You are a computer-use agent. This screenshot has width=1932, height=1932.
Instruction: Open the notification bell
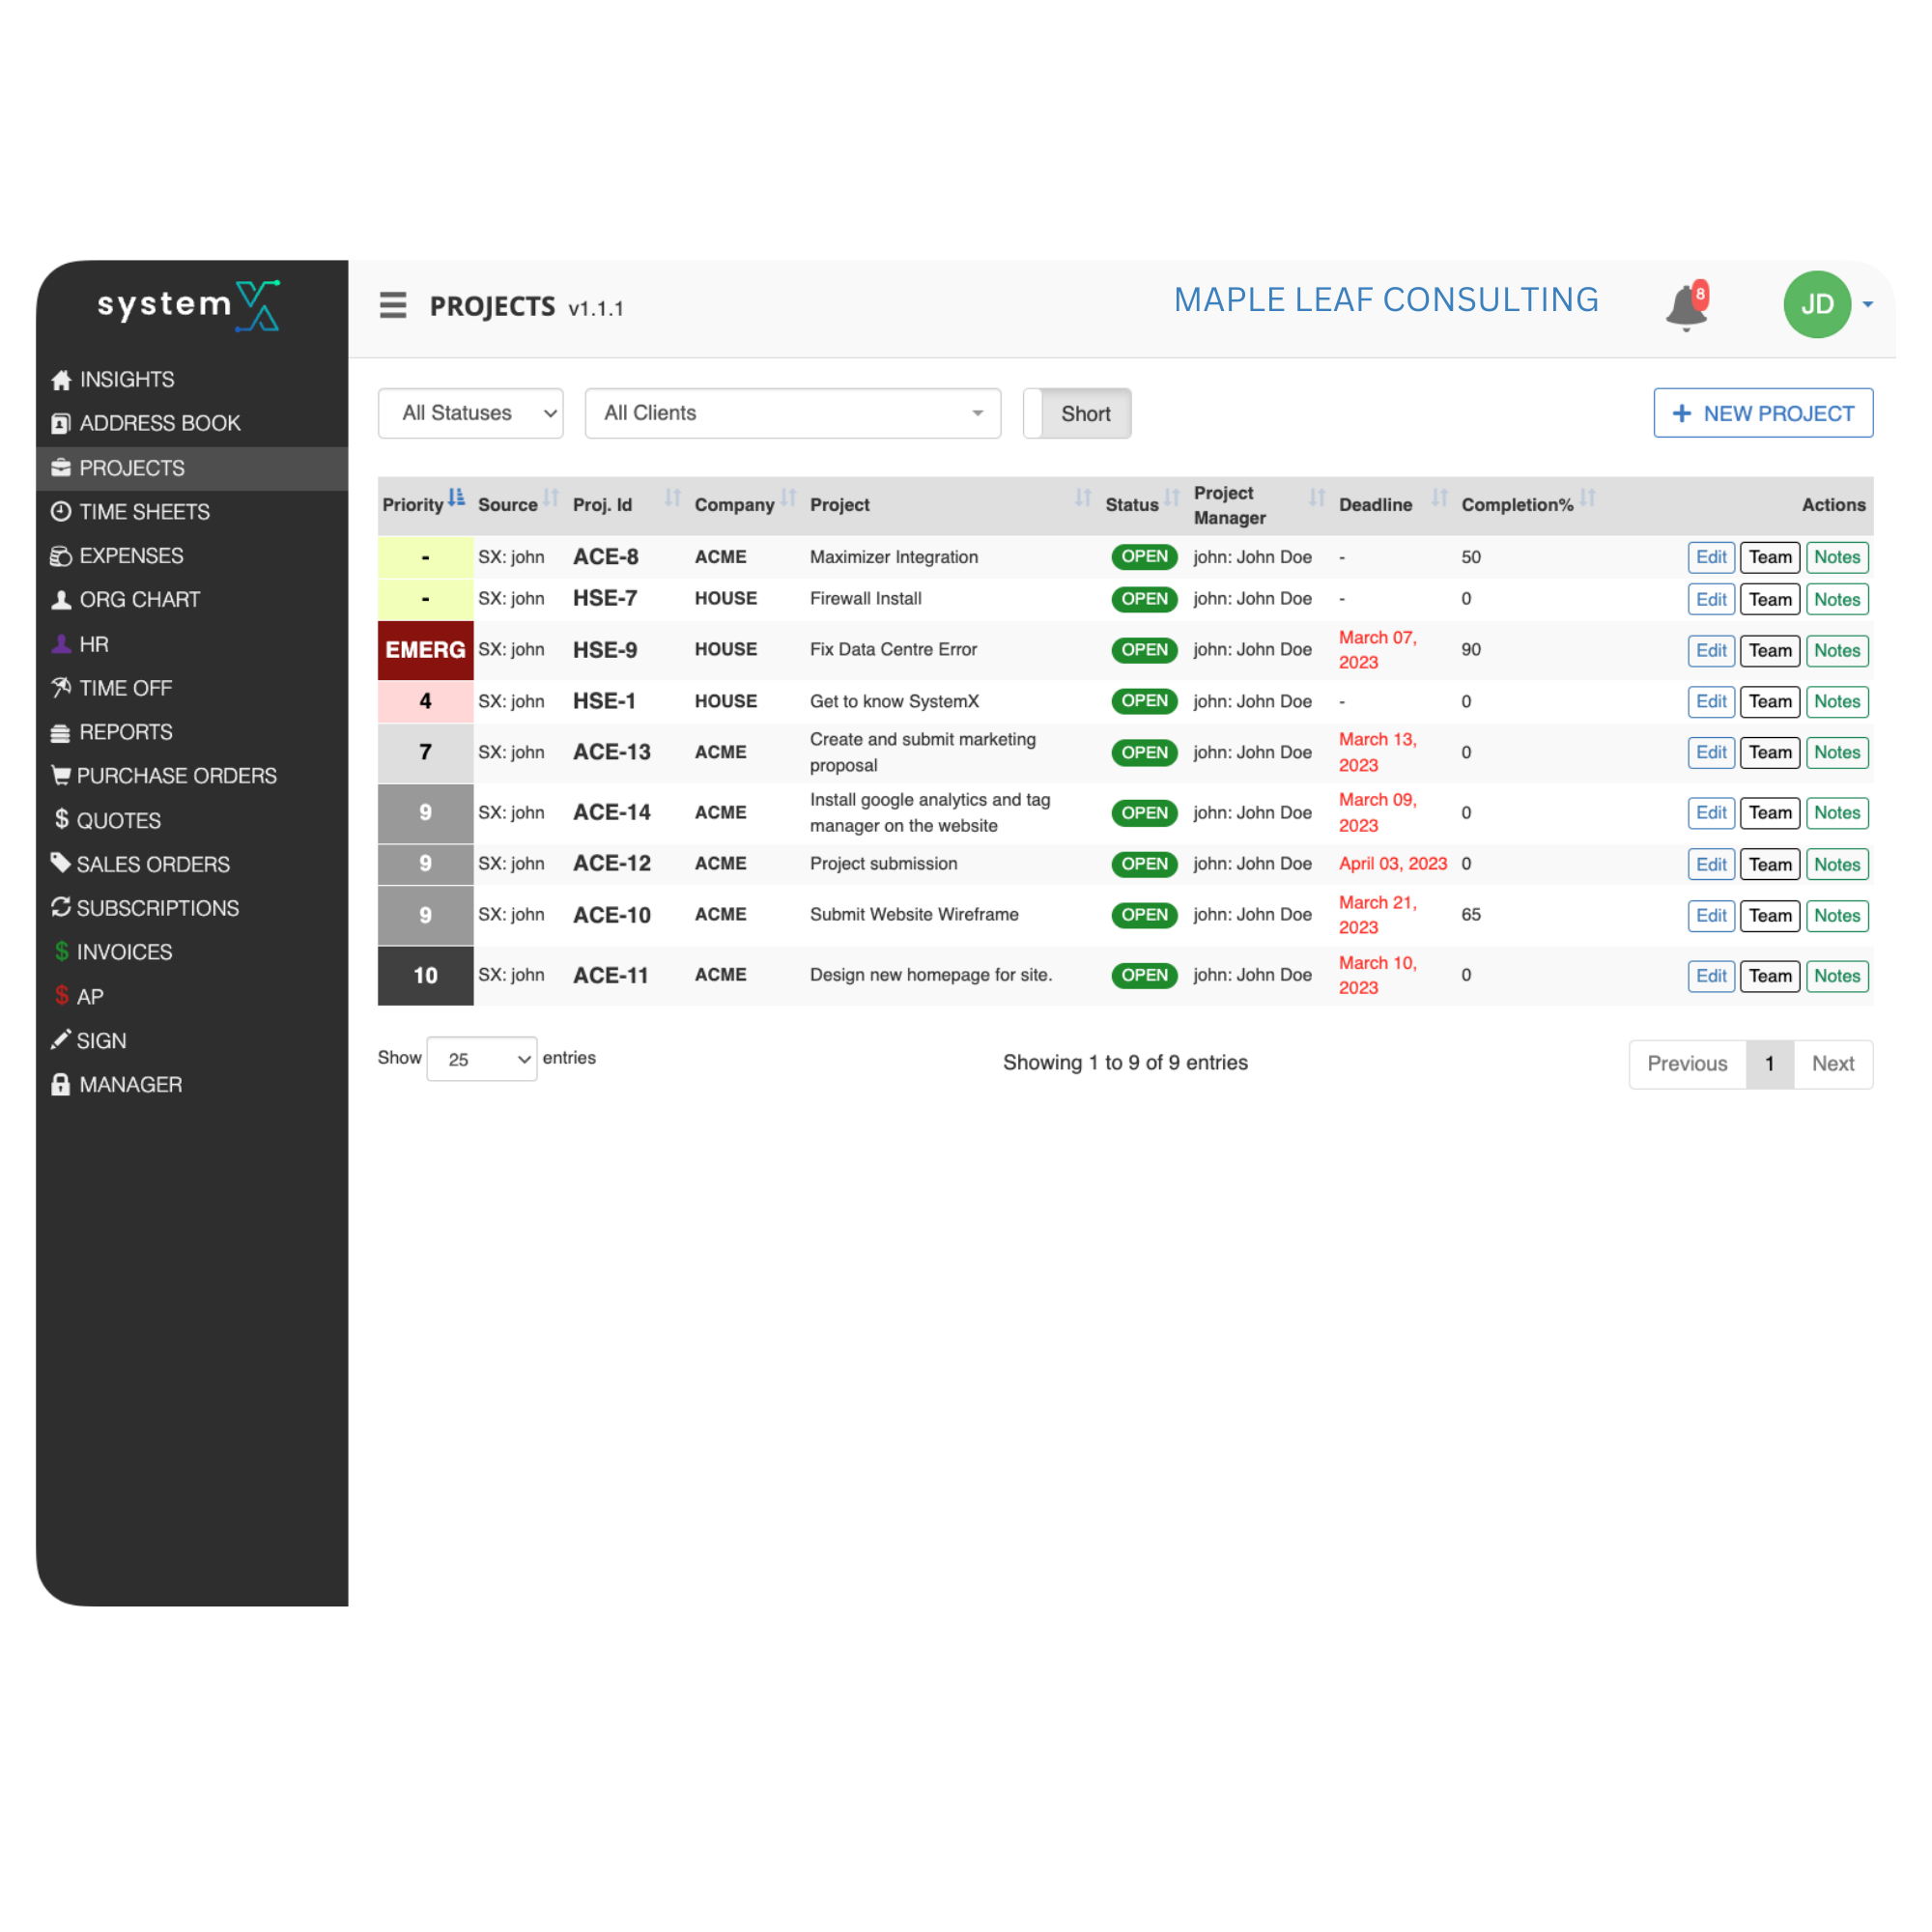(1686, 306)
